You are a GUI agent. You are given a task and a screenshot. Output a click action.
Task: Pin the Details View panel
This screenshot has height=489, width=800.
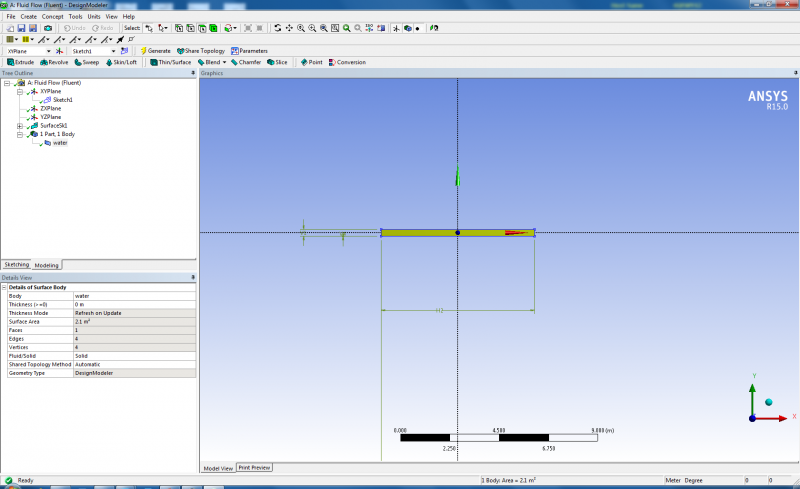192,277
